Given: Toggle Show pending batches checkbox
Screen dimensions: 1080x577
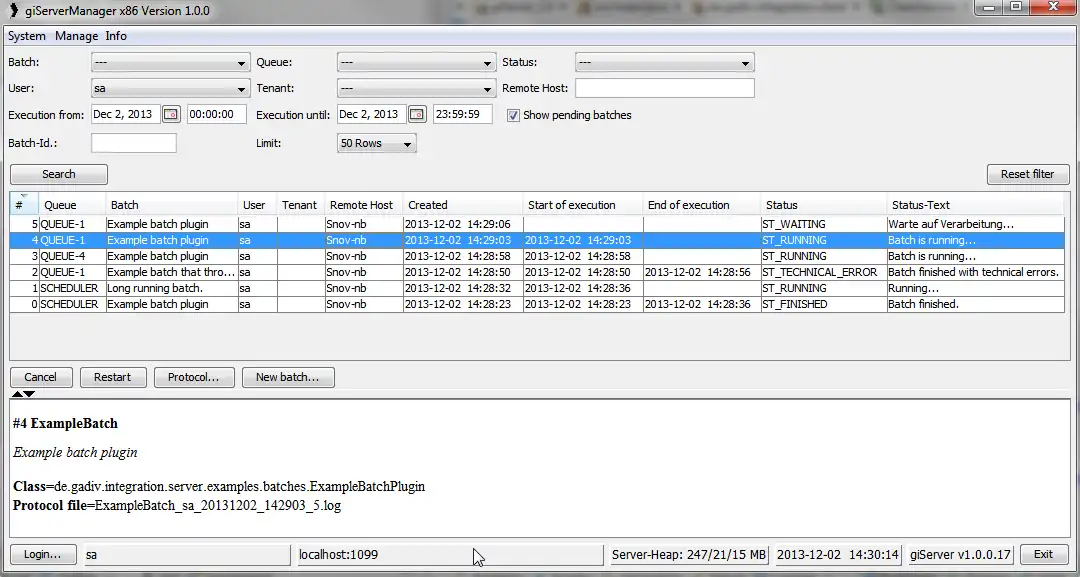Looking at the screenshot, I should 513,115.
